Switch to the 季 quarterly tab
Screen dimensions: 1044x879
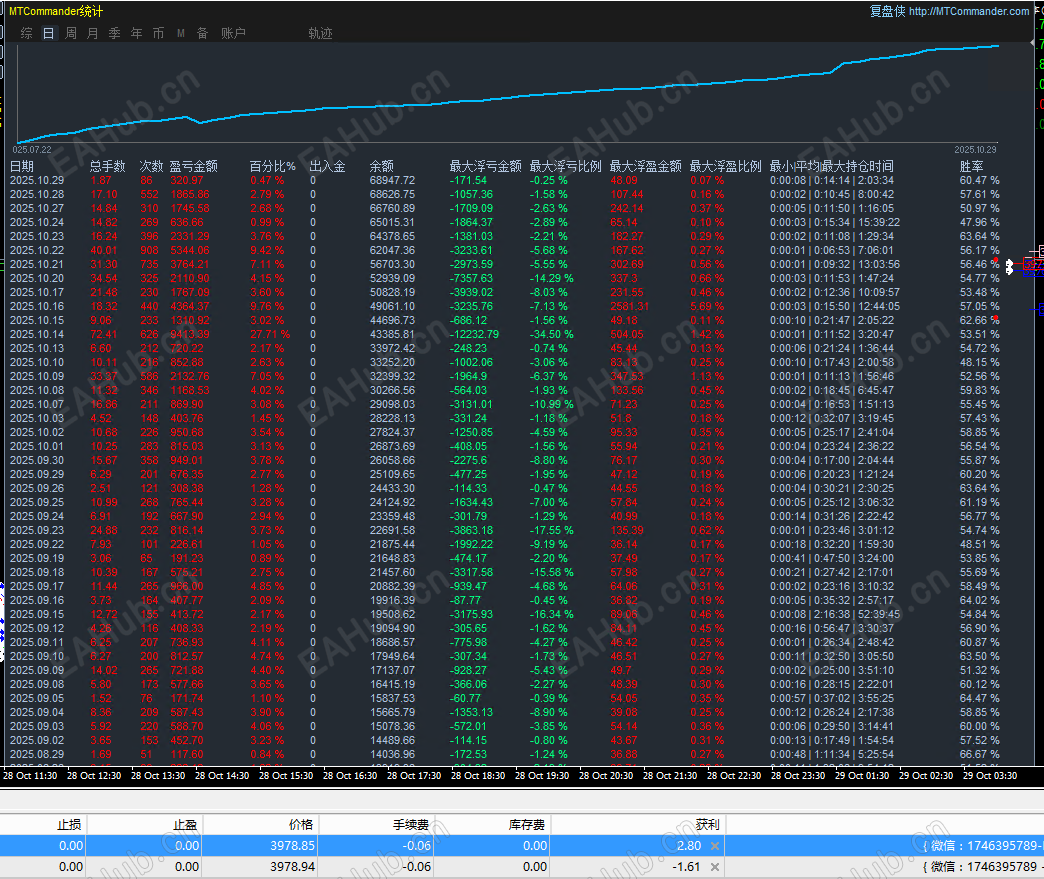[114, 33]
